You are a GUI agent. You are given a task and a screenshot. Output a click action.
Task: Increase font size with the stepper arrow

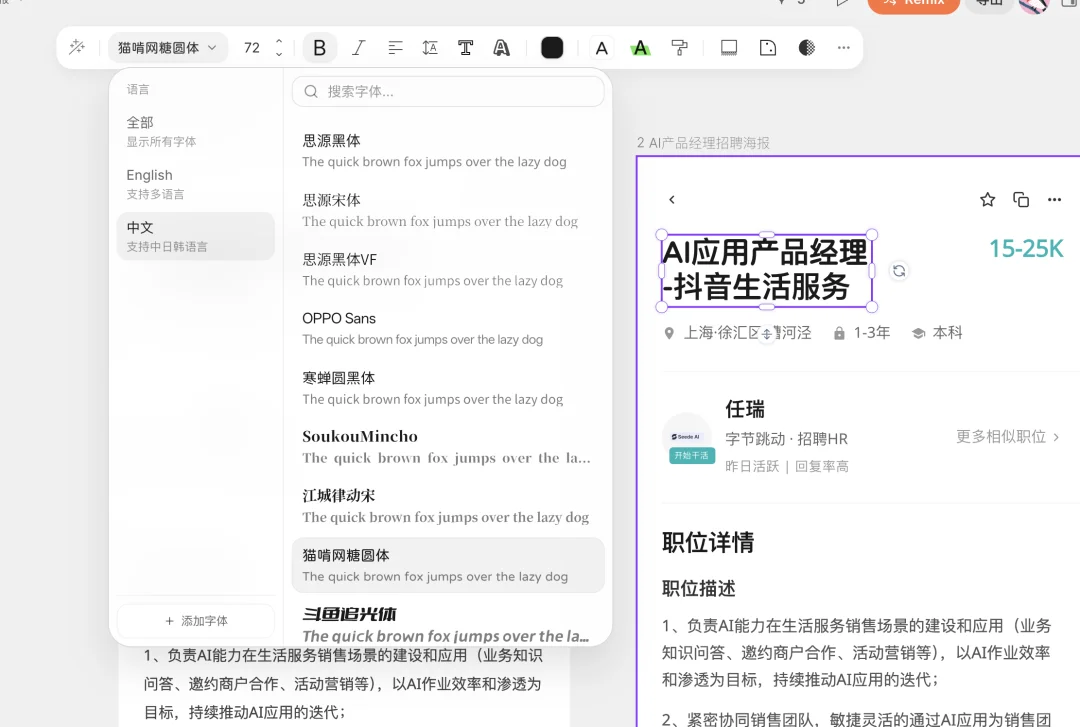[280, 41]
